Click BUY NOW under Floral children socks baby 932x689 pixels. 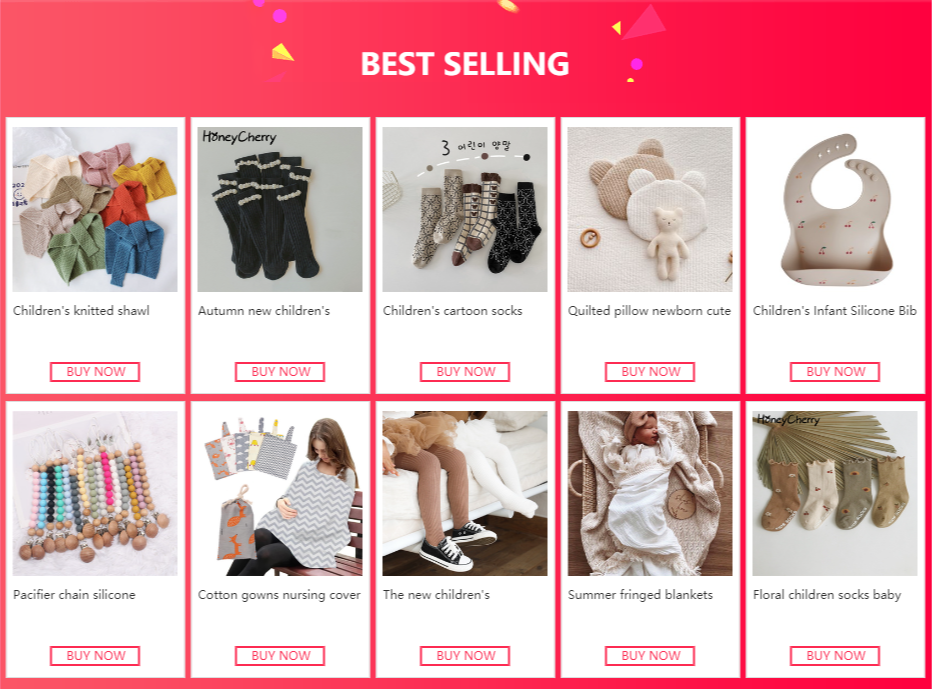pyautogui.click(x=835, y=656)
